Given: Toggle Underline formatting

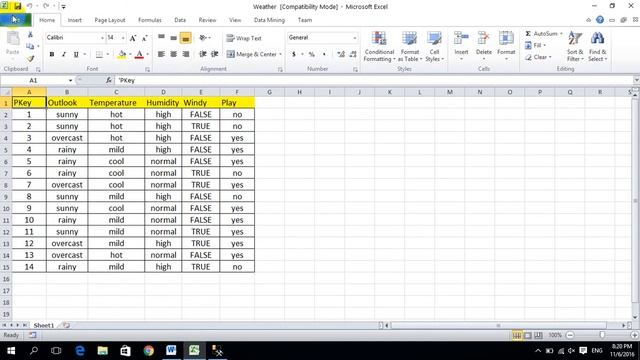Looking at the screenshot, I should coord(76,54).
